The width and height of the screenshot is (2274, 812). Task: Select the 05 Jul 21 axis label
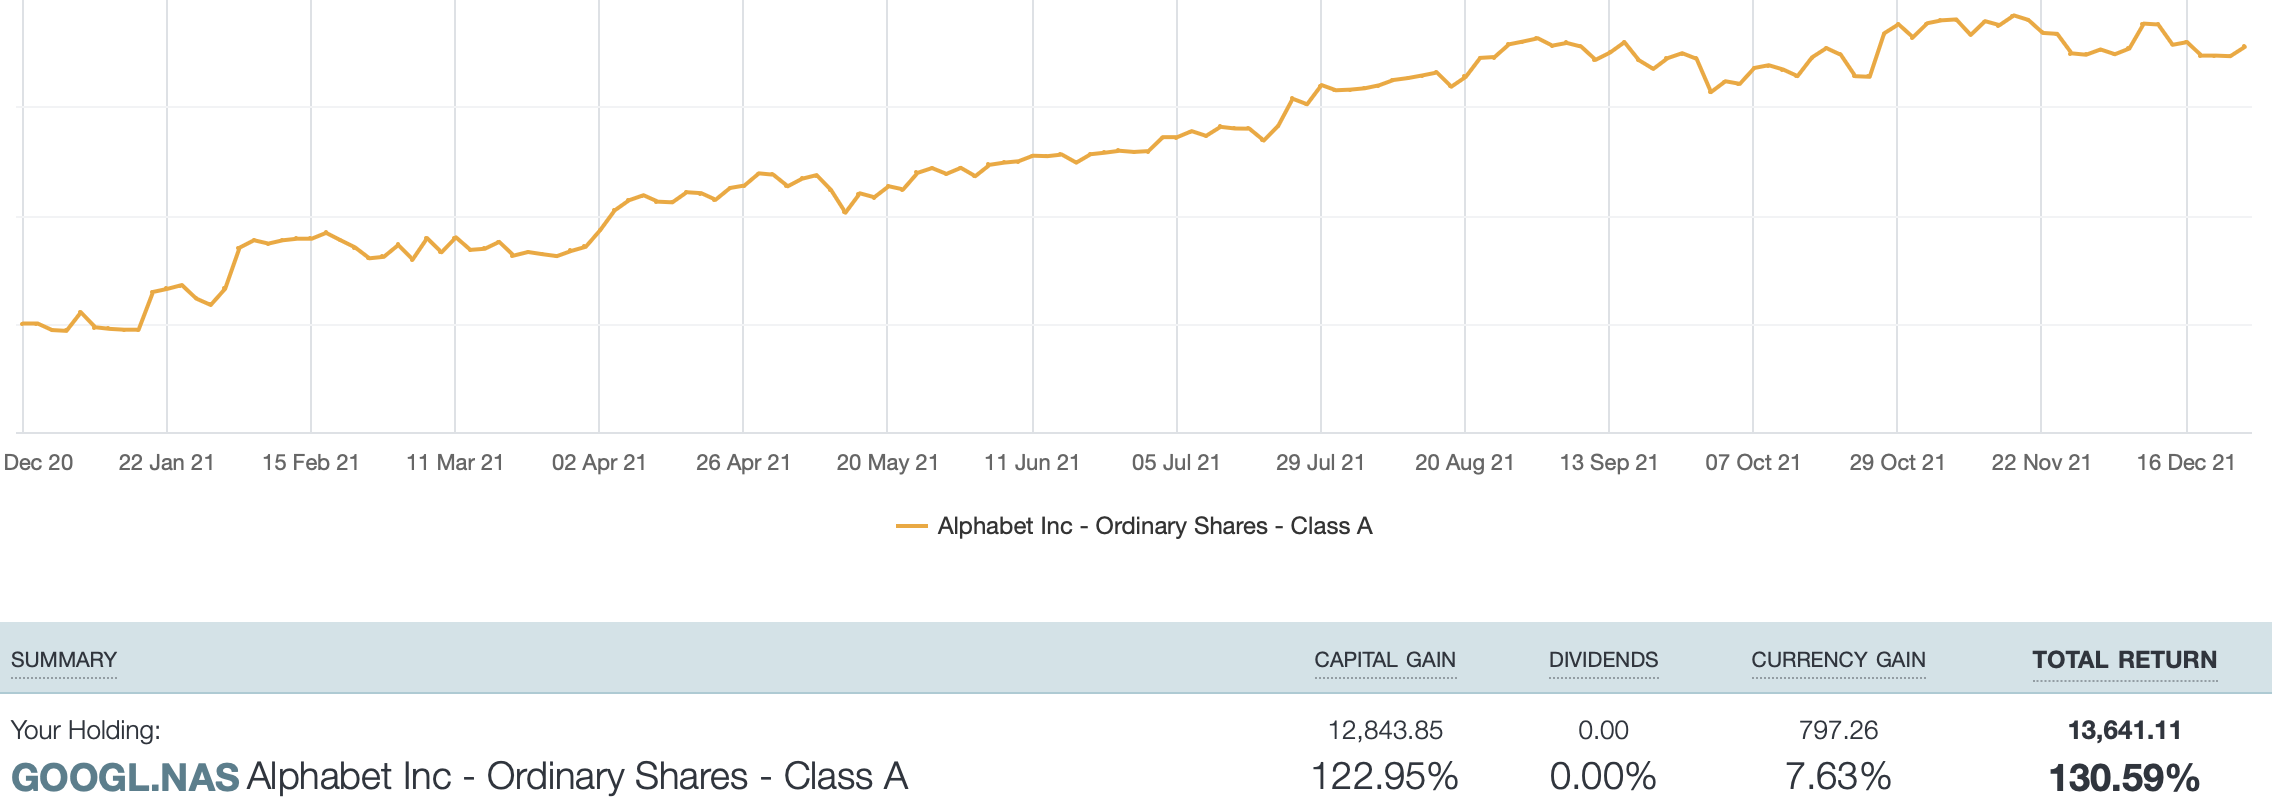click(x=1176, y=463)
